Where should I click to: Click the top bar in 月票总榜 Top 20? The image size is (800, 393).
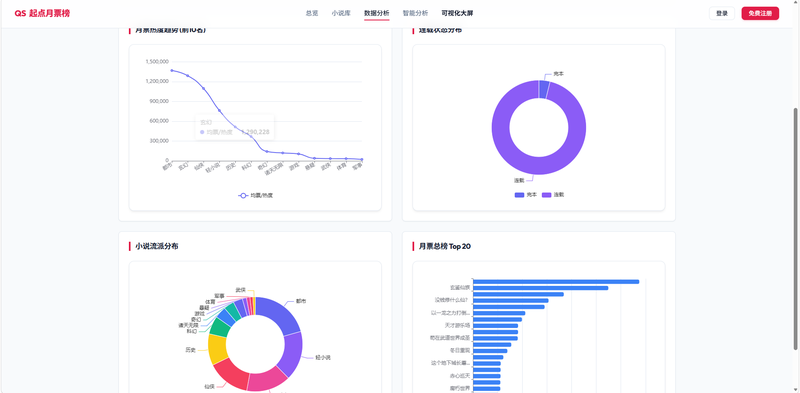(556, 282)
